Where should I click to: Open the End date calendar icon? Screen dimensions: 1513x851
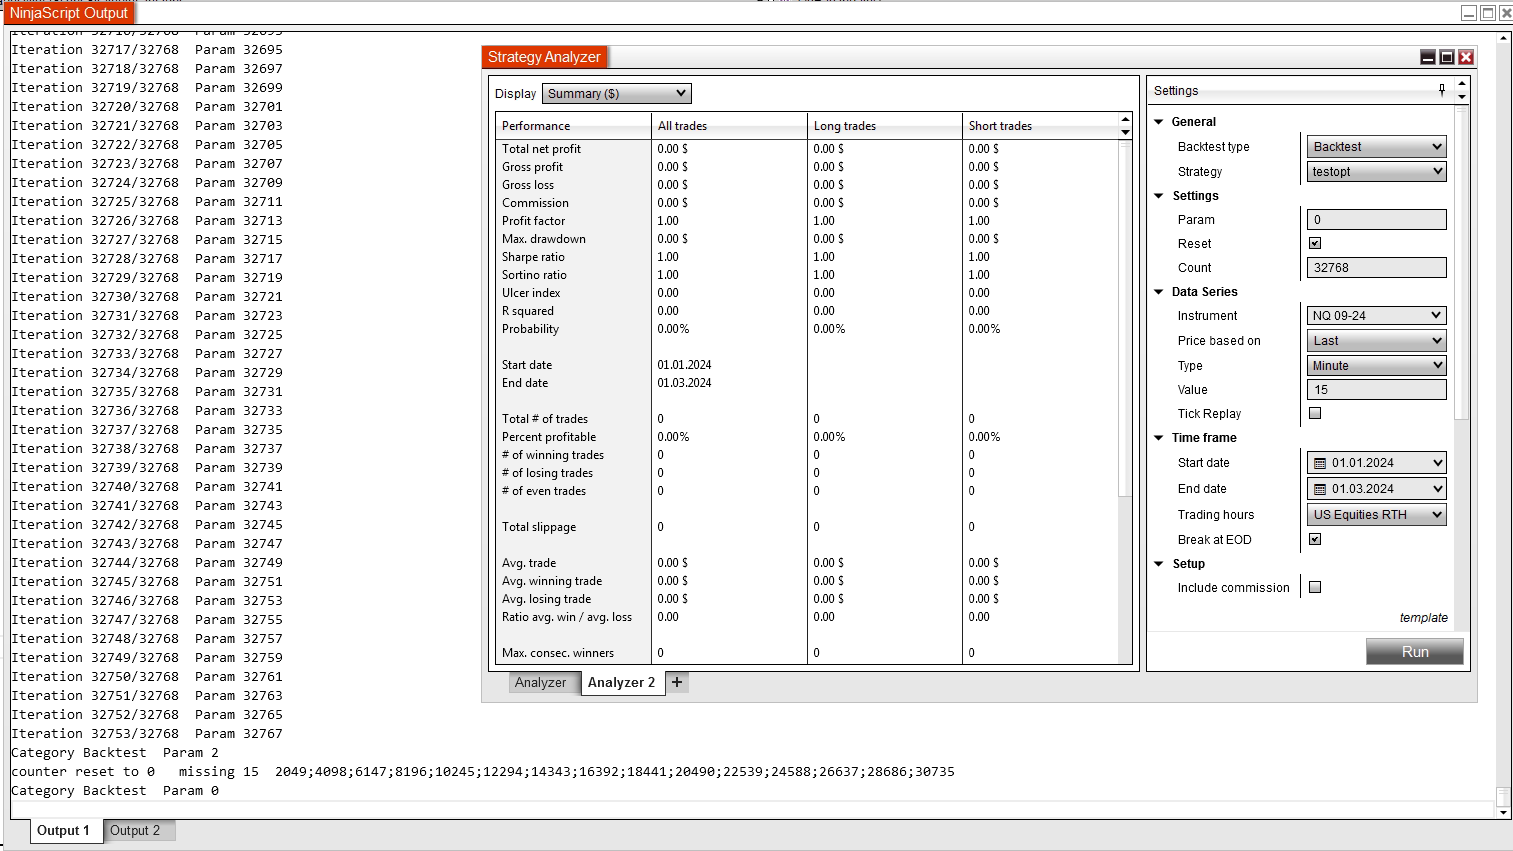[x=1320, y=489]
